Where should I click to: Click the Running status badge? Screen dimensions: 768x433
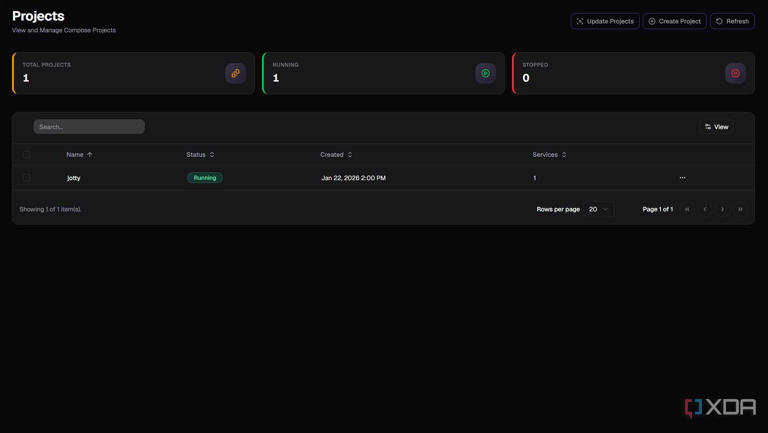point(205,178)
